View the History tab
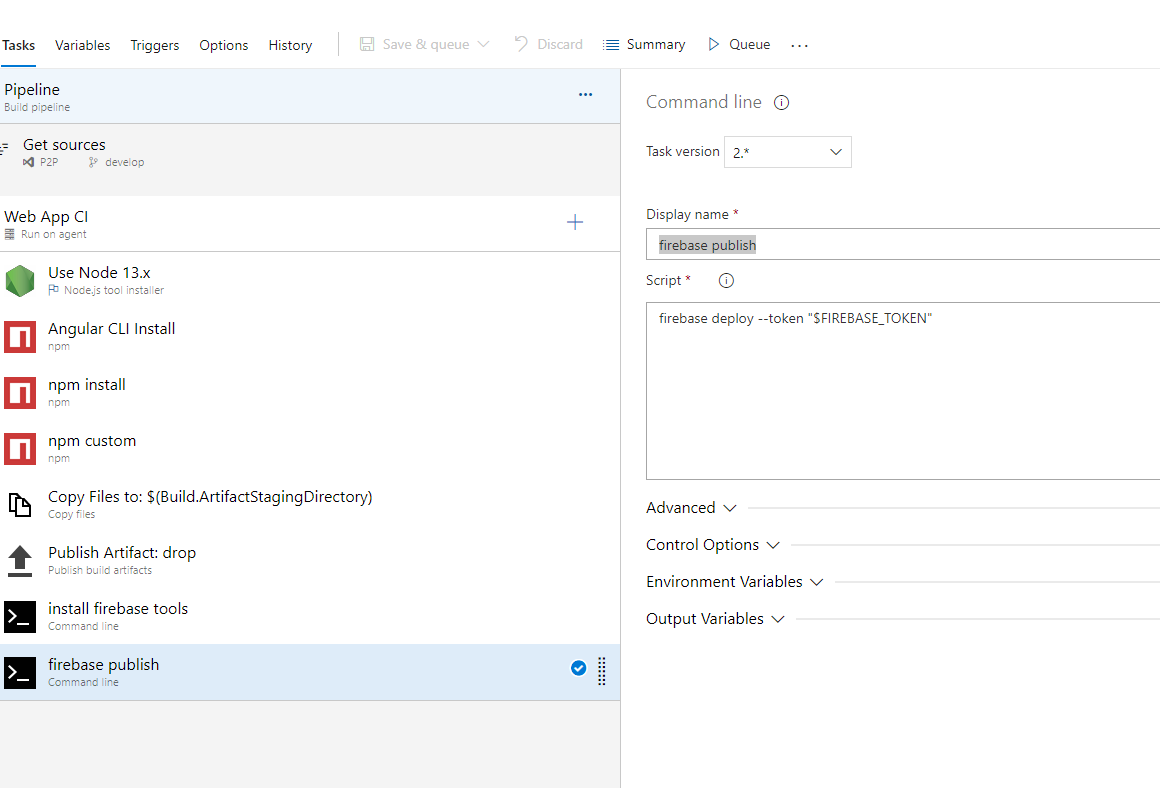The height and width of the screenshot is (788, 1160). coord(290,45)
